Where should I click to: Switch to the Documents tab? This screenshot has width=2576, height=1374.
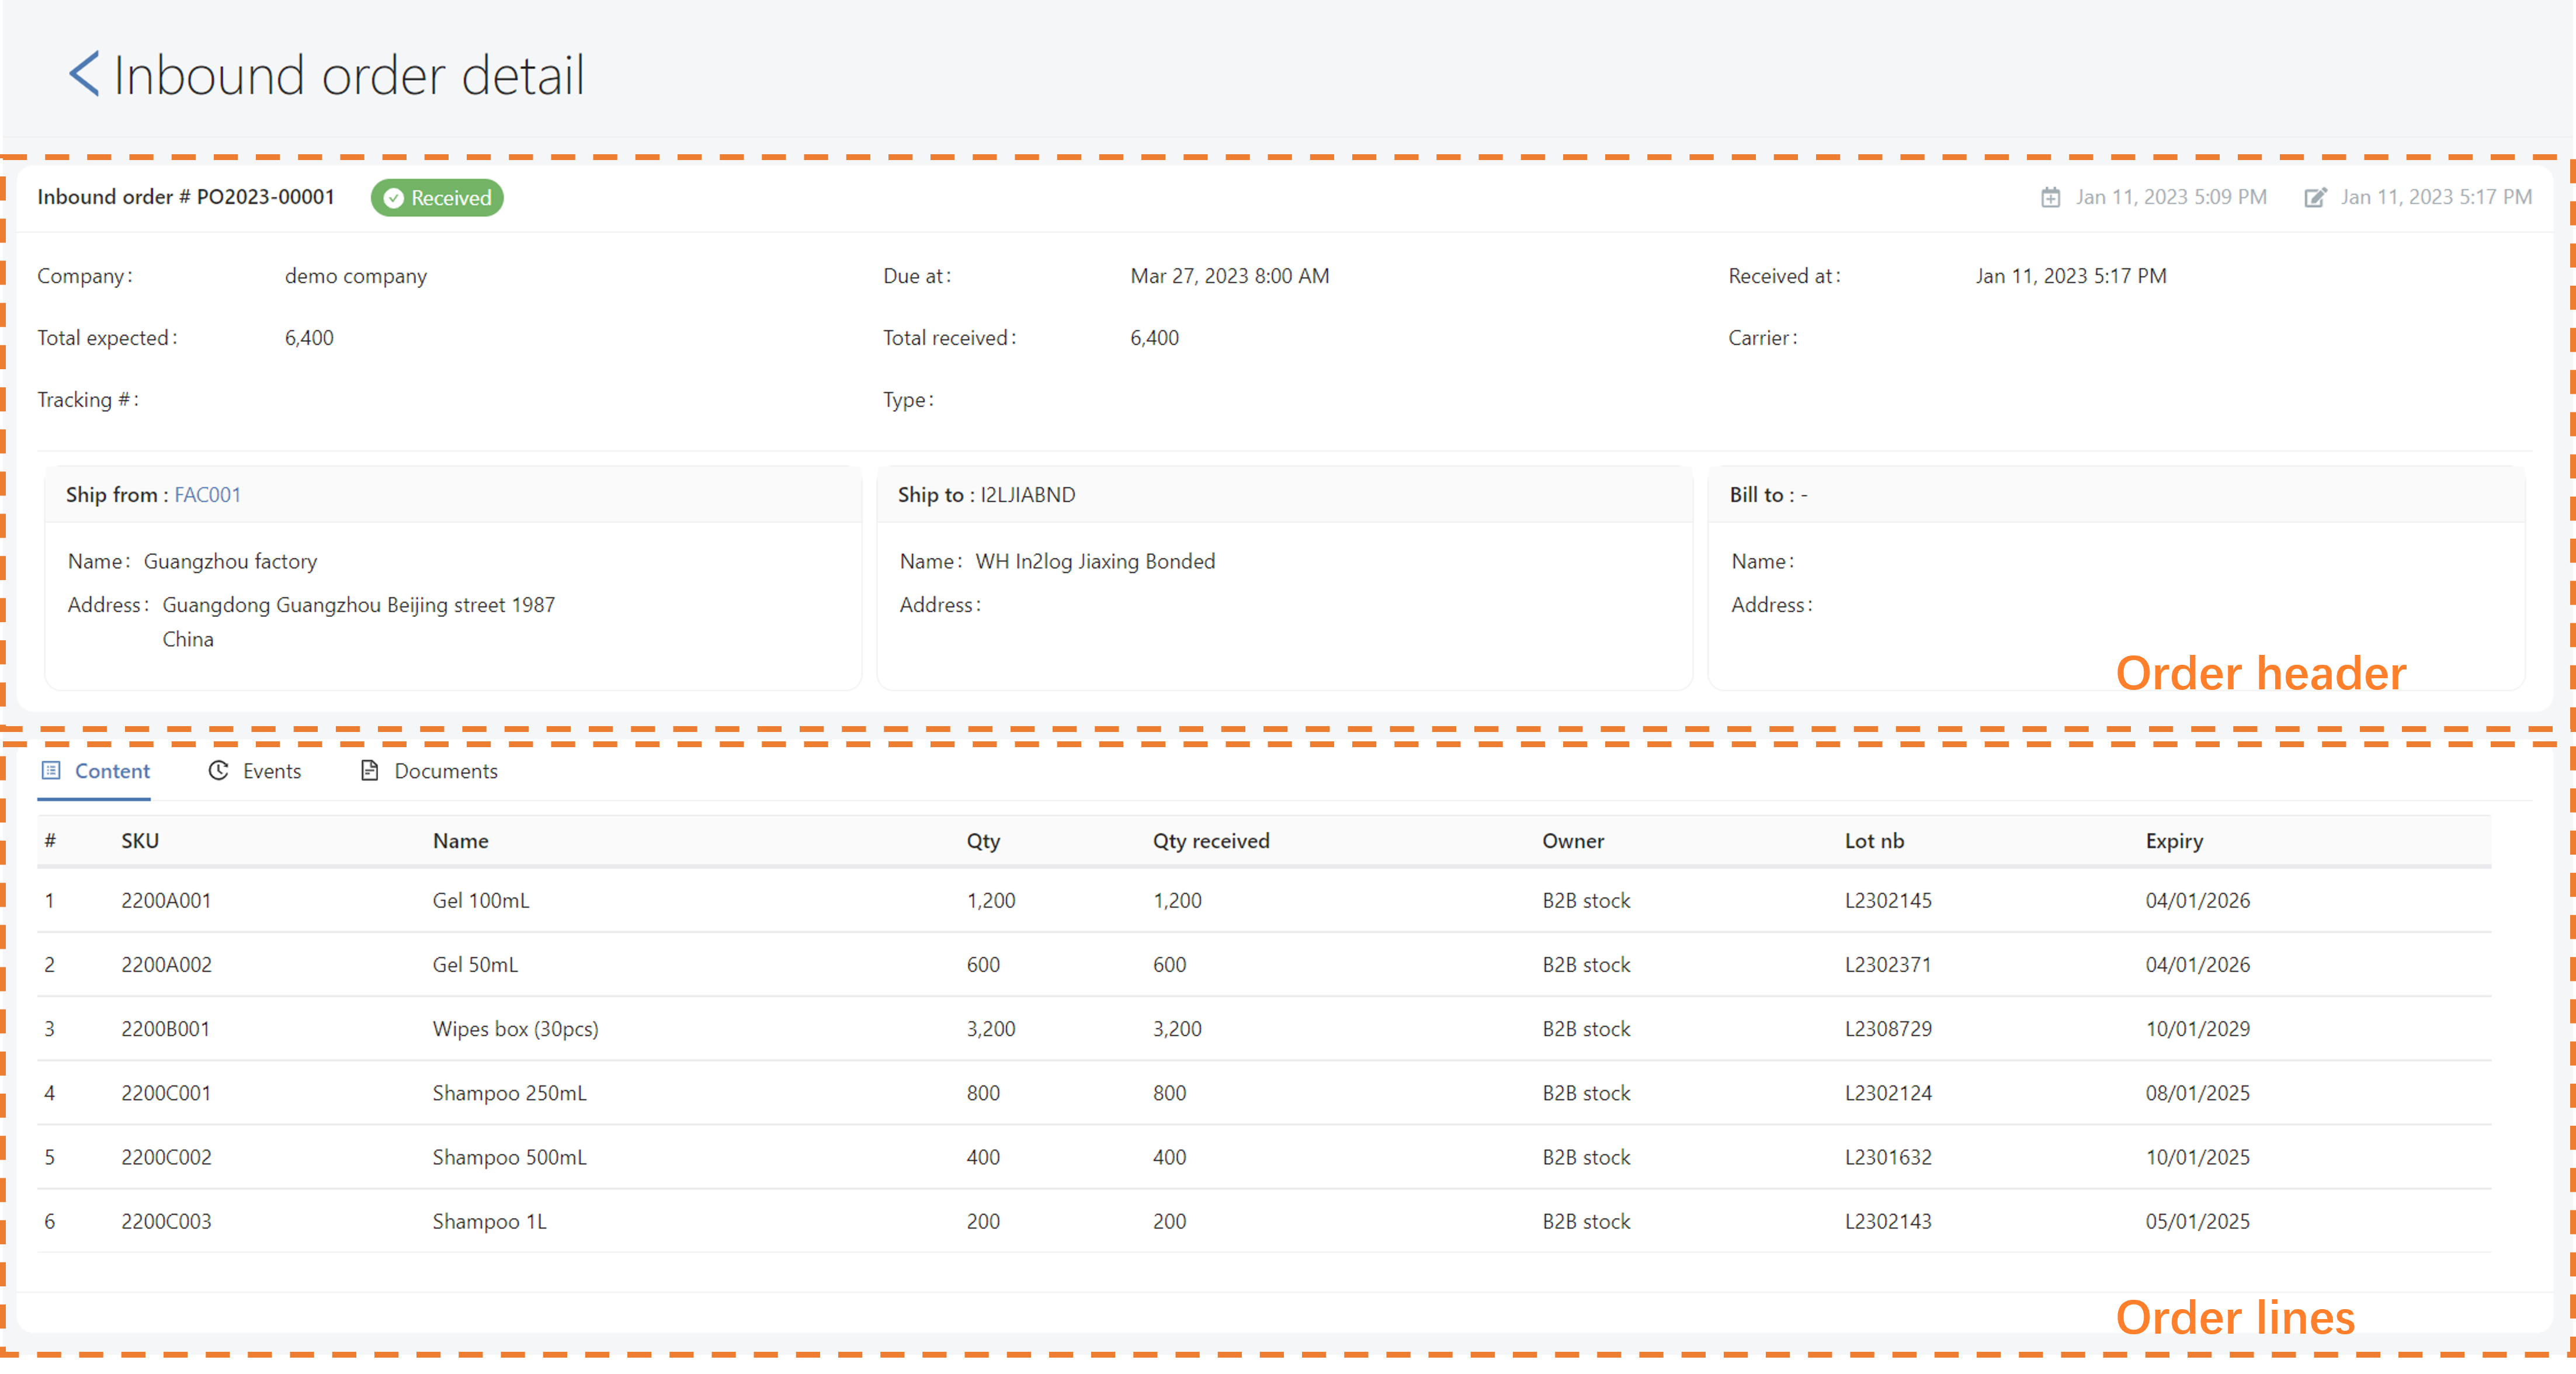(x=445, y=771)
